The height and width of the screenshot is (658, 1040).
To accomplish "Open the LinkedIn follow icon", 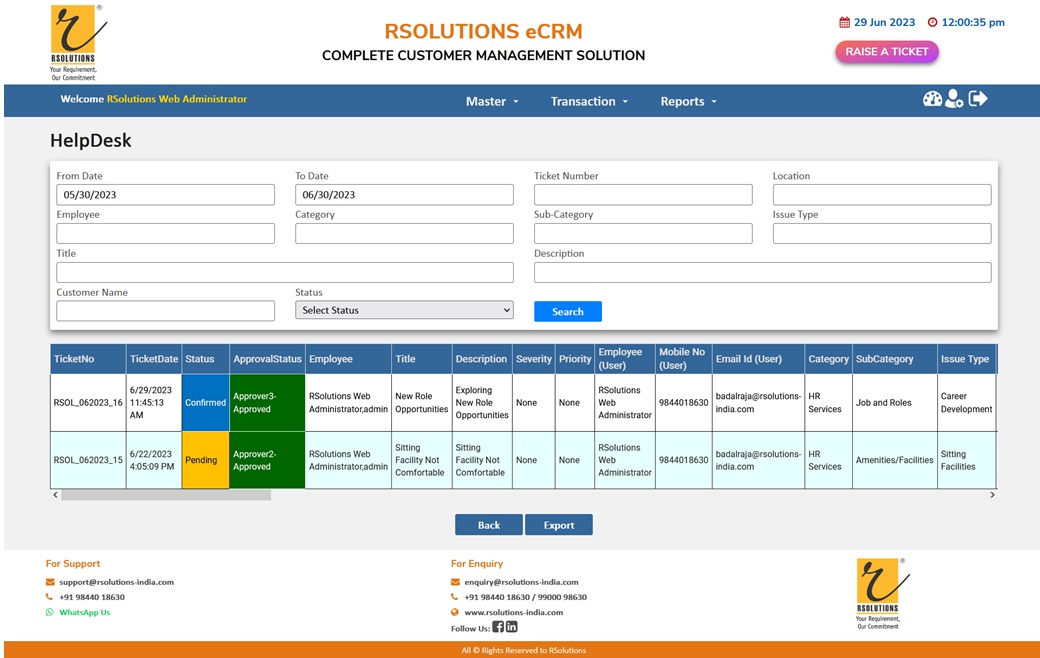I will pyautogui.click(x=512, y=627).
